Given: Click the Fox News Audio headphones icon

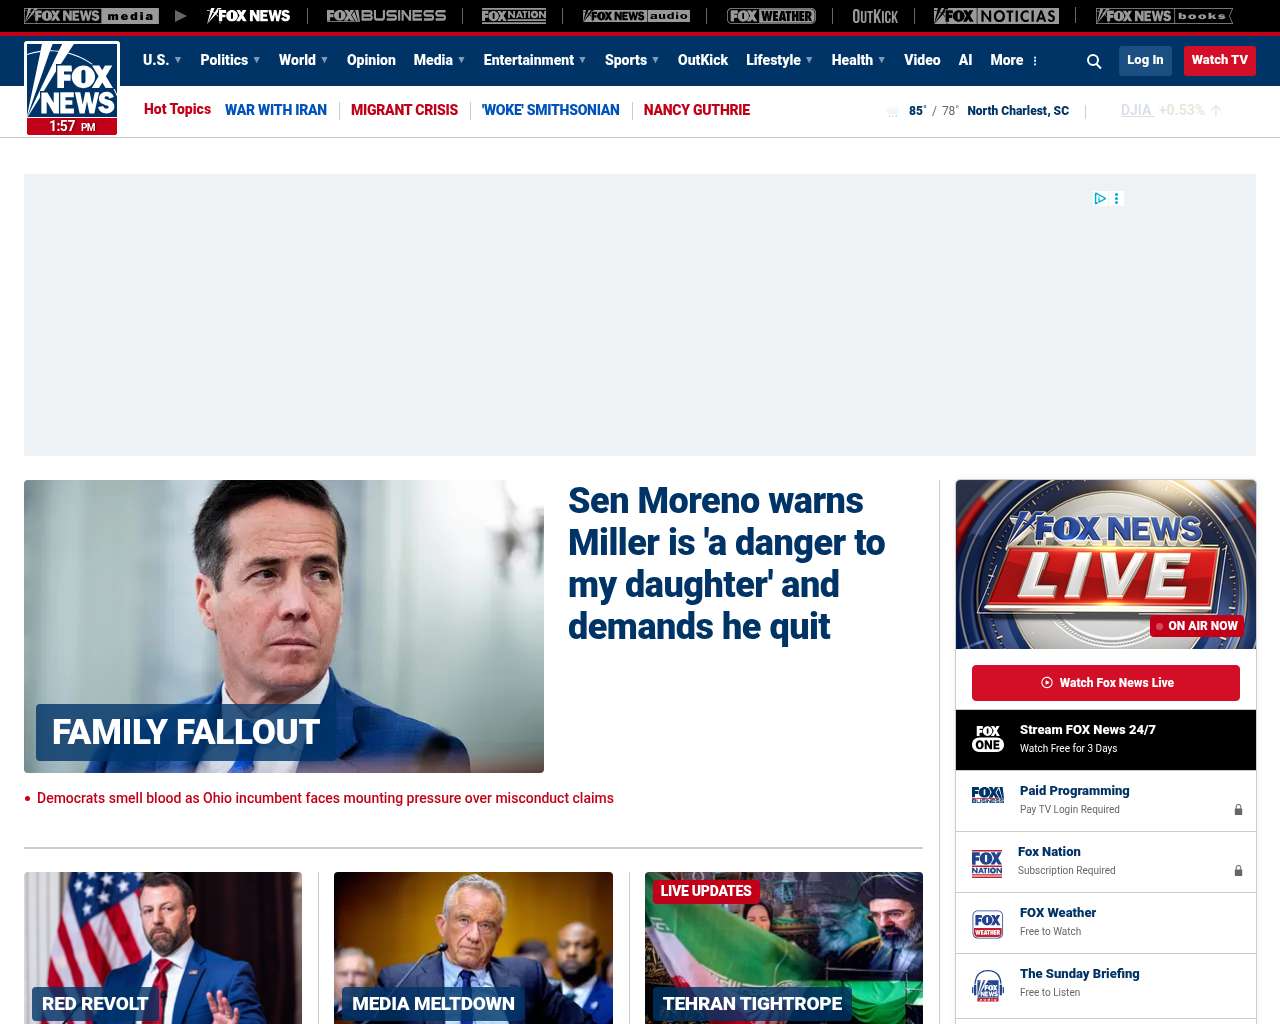Looking at the screenshot, I should [988, 986].
